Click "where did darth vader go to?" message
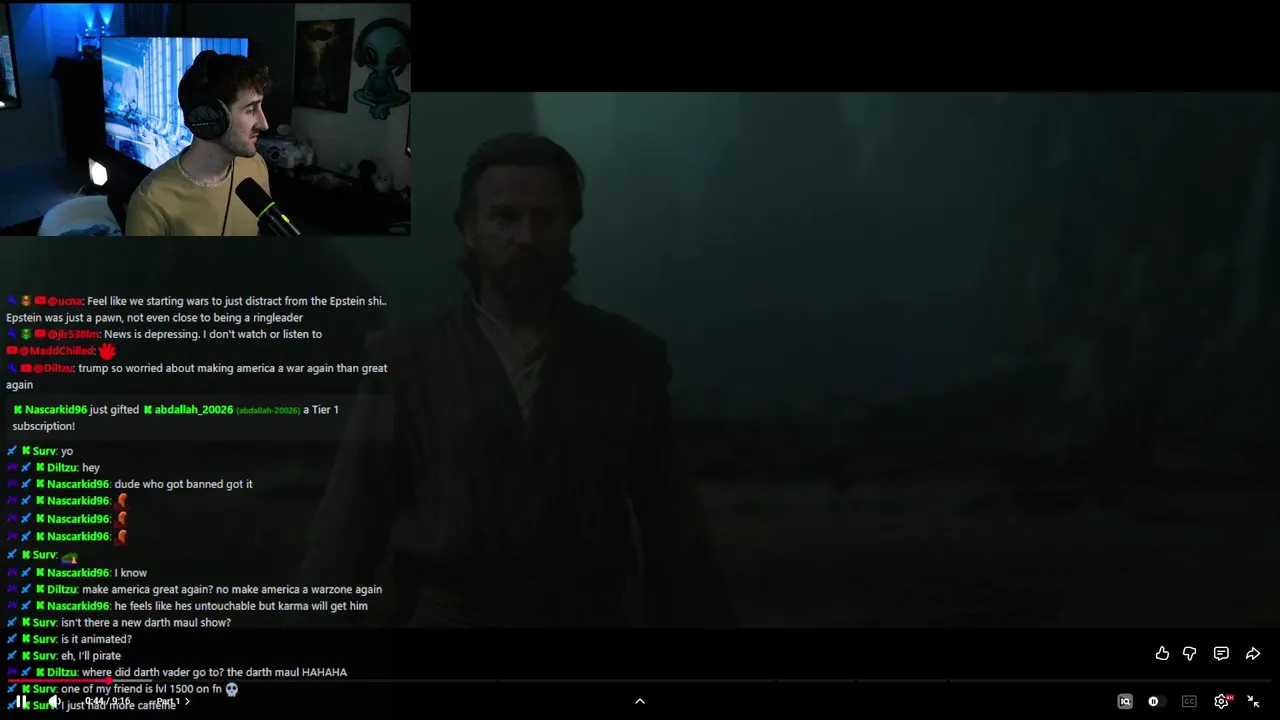Screen dimensions: 1280x720 [x=177, y=672]
